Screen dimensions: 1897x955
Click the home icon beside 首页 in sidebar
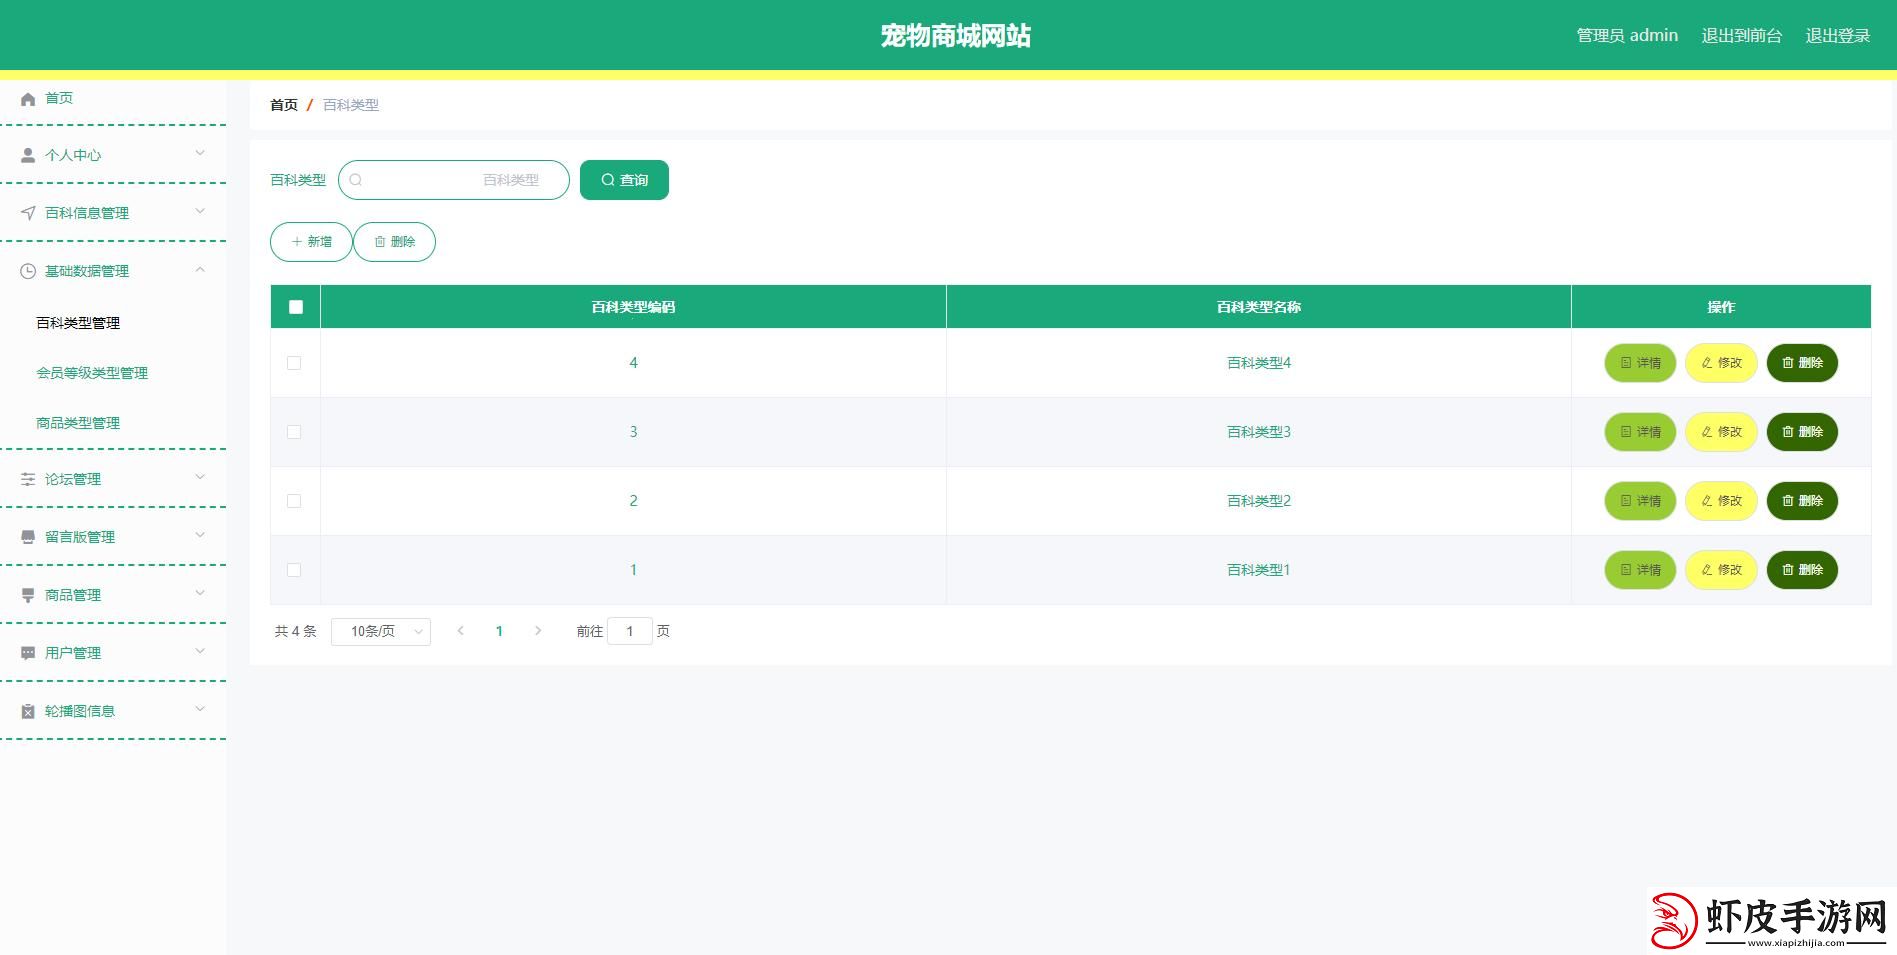[28, 99]
